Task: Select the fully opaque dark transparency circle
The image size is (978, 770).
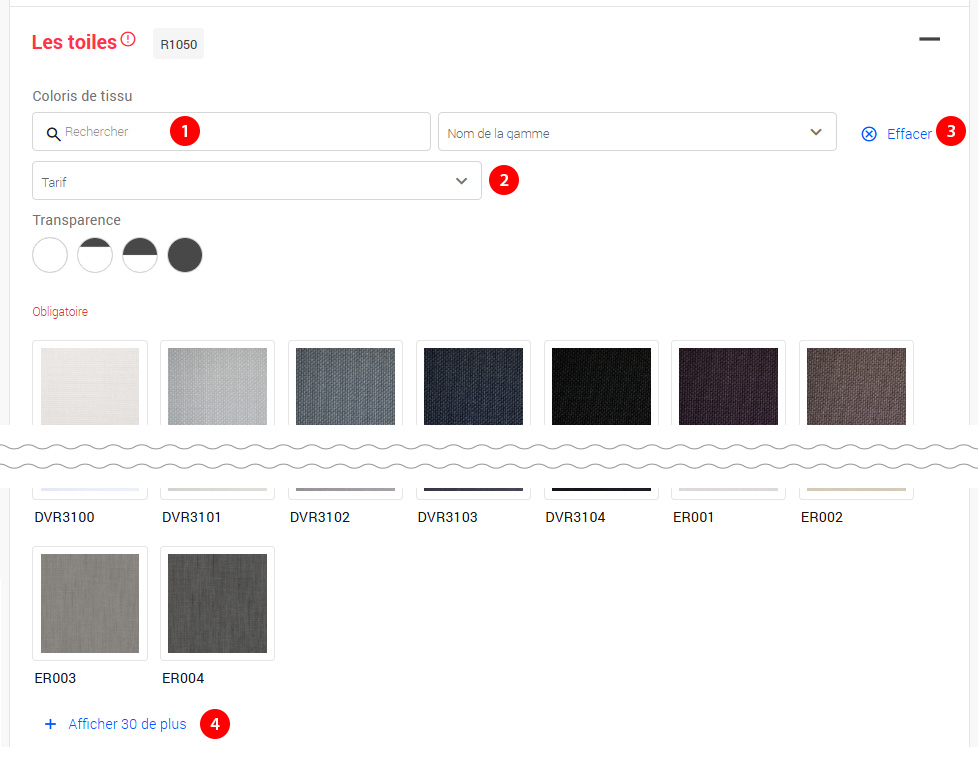Action: pyautogui.click(x=185, y=255)
